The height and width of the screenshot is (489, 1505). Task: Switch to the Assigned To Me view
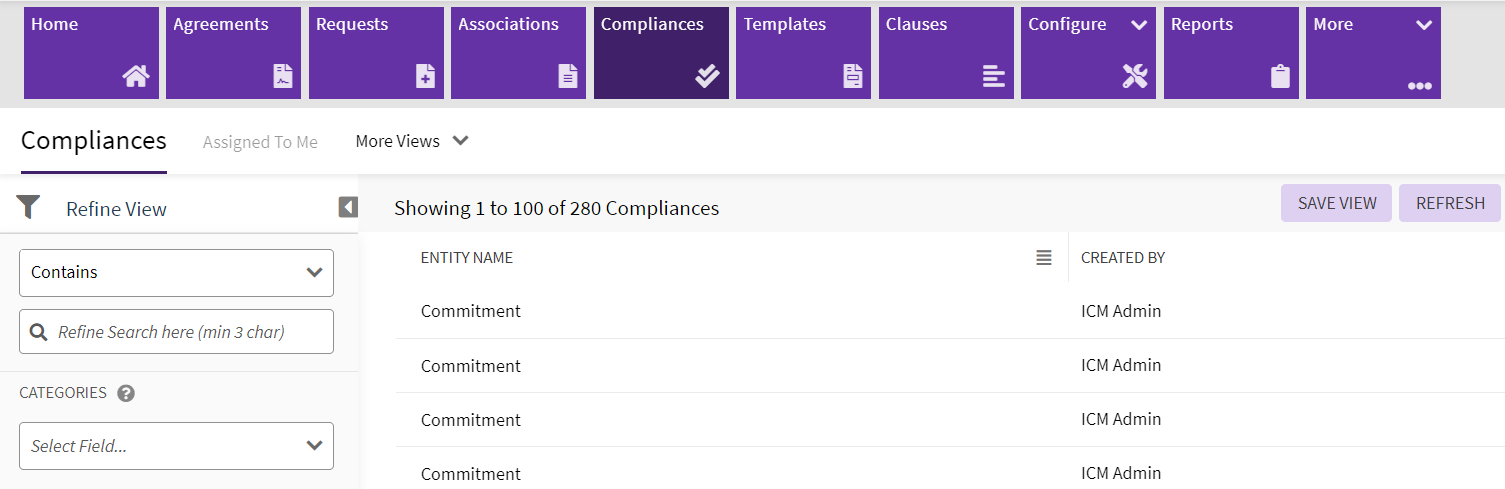coord(260,142)
